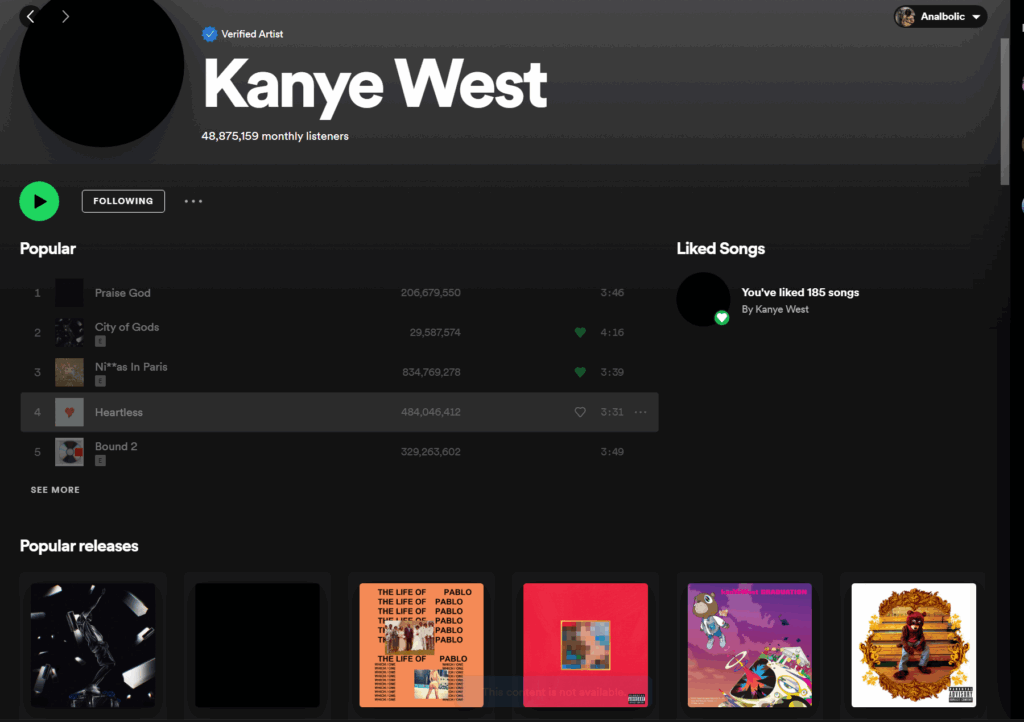Image resolution: width=1024 pixels, height=722 pixels.
Task: Select the City of Gods track title
Action: [127, 327]
